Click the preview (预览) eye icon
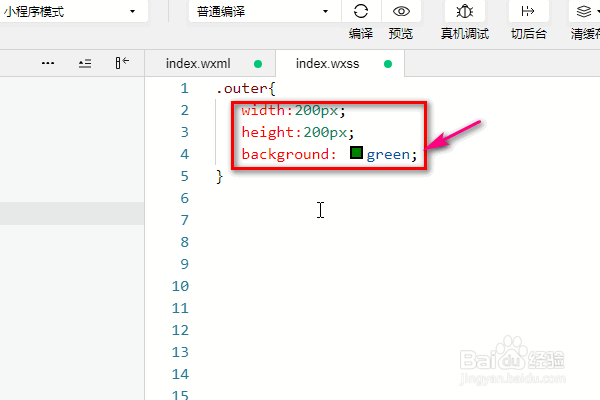 (401, 11)
